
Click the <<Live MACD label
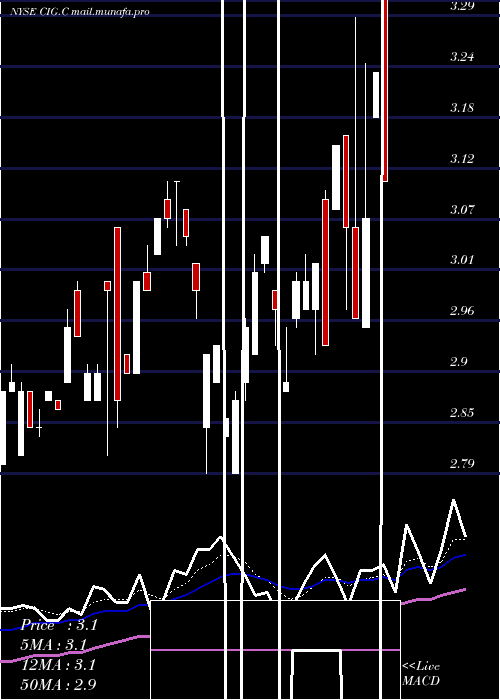click(x=421, y=673)
